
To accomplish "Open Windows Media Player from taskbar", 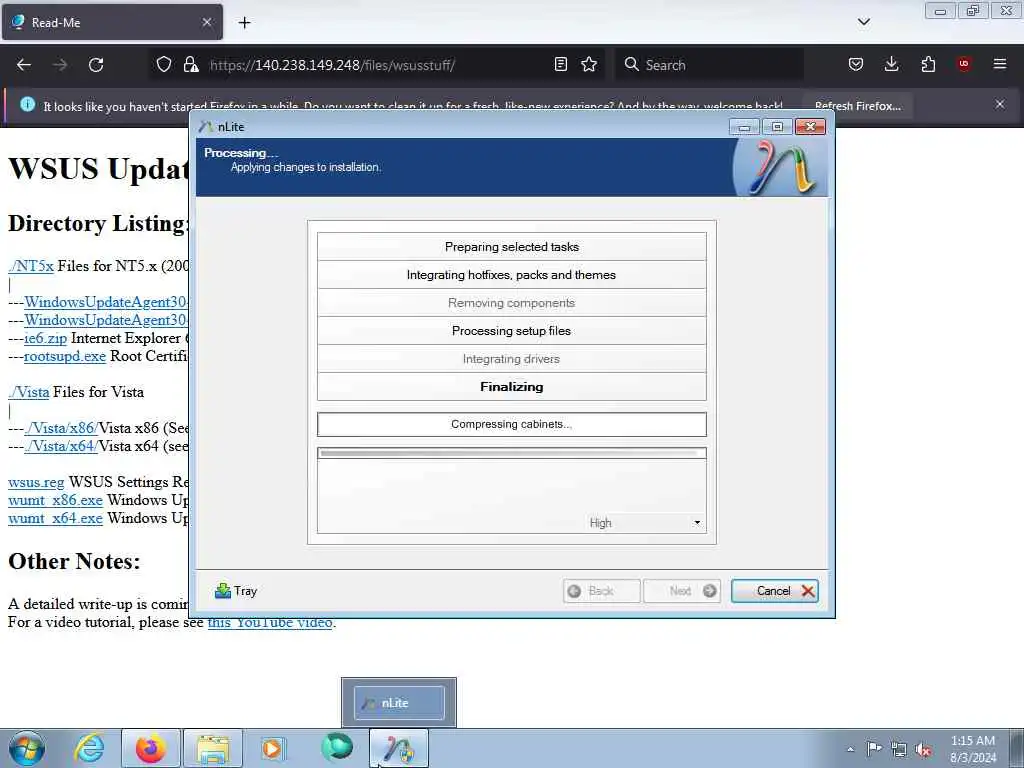I will 272,748.
